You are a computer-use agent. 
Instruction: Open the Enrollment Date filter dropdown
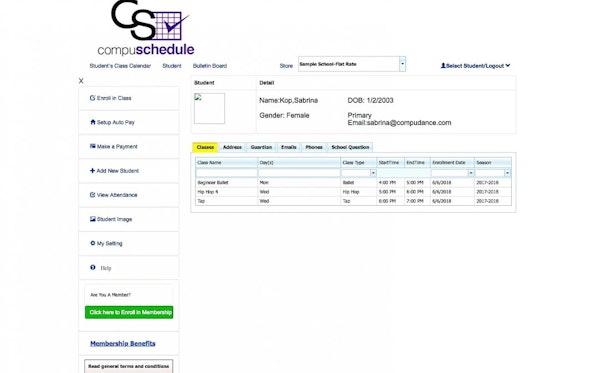471,173
